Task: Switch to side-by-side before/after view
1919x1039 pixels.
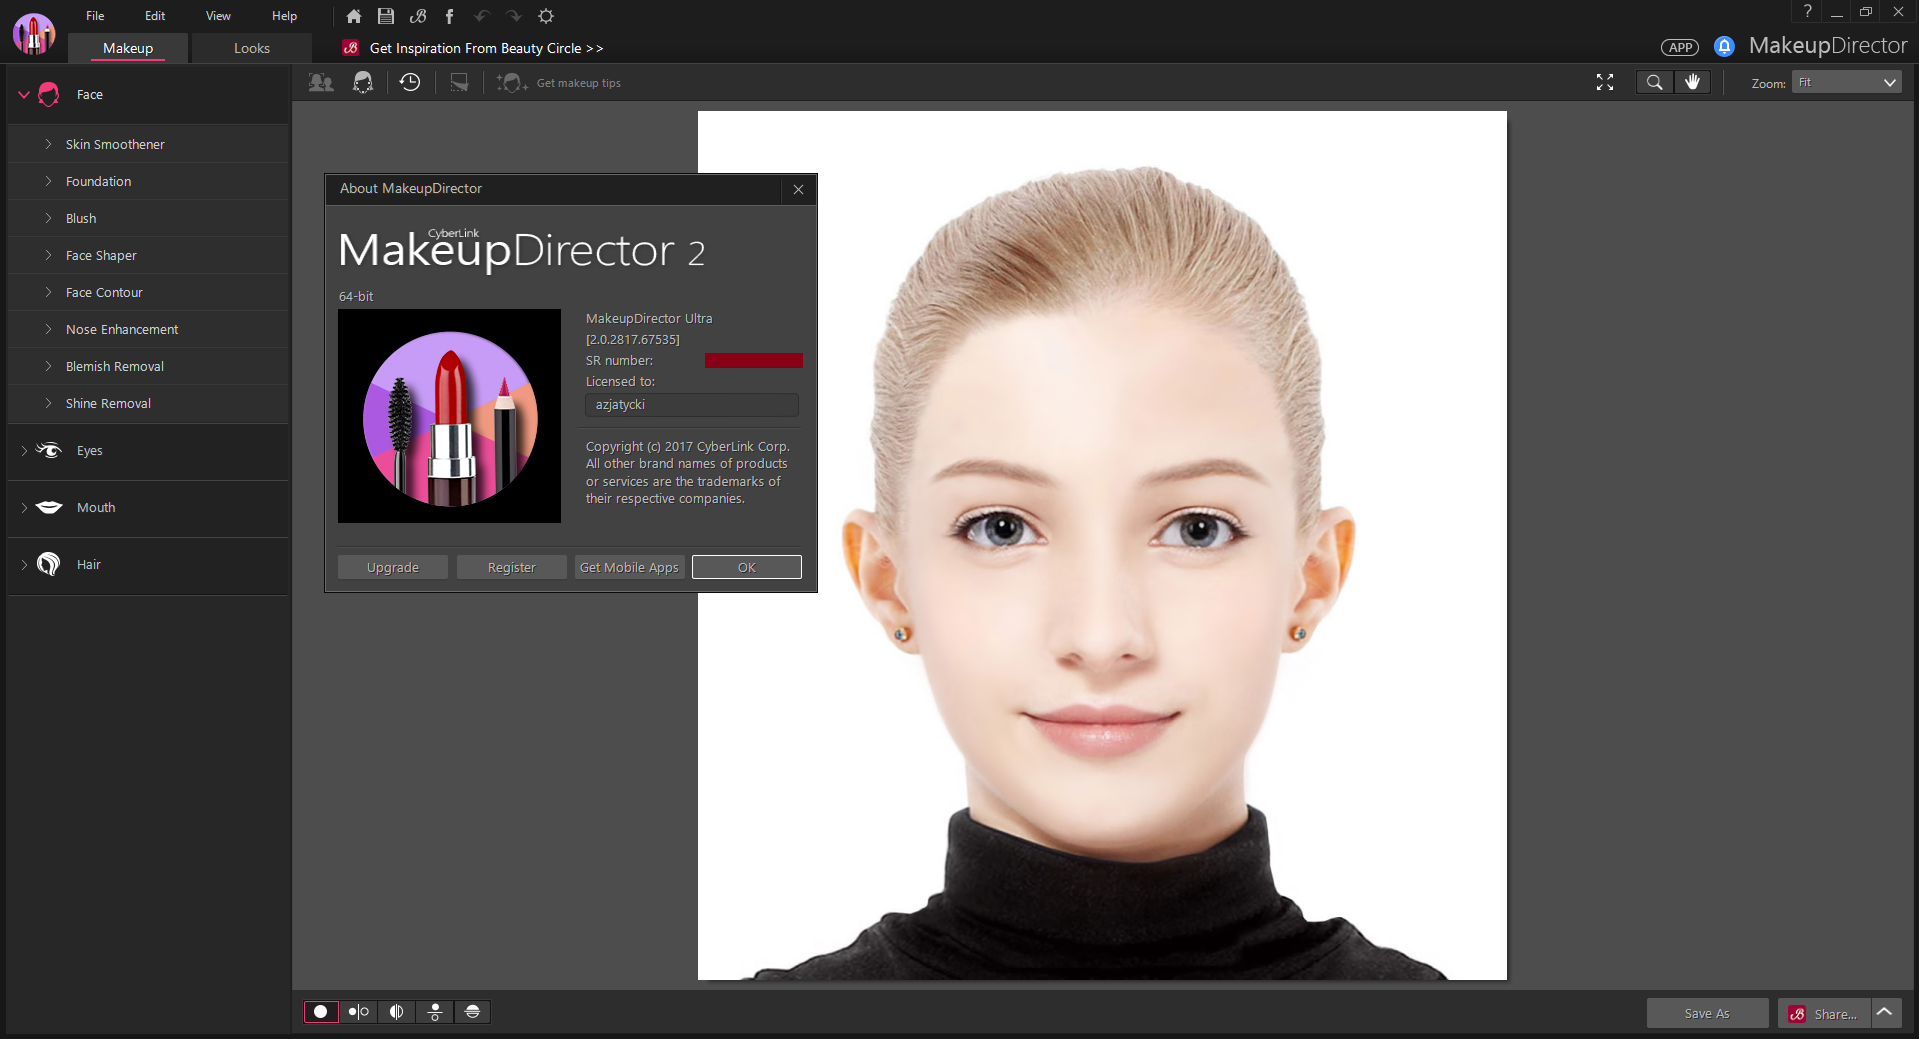Action: pyautogui.click(x=359, y=1012)
